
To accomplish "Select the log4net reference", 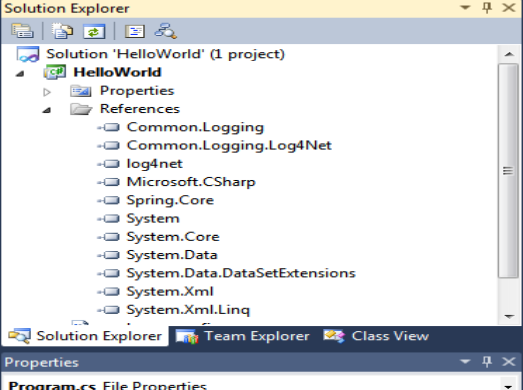I will point(155,164).
